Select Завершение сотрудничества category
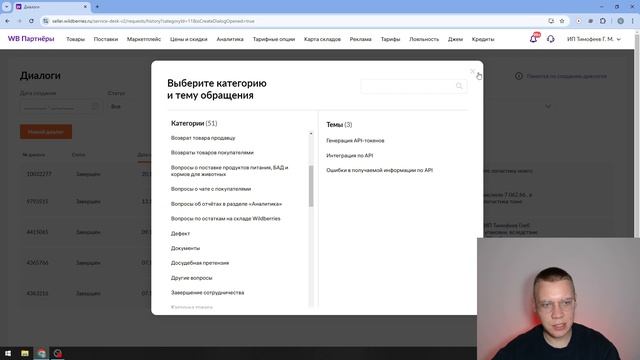This screenshot has height=360, width=640. pos(207,293)
